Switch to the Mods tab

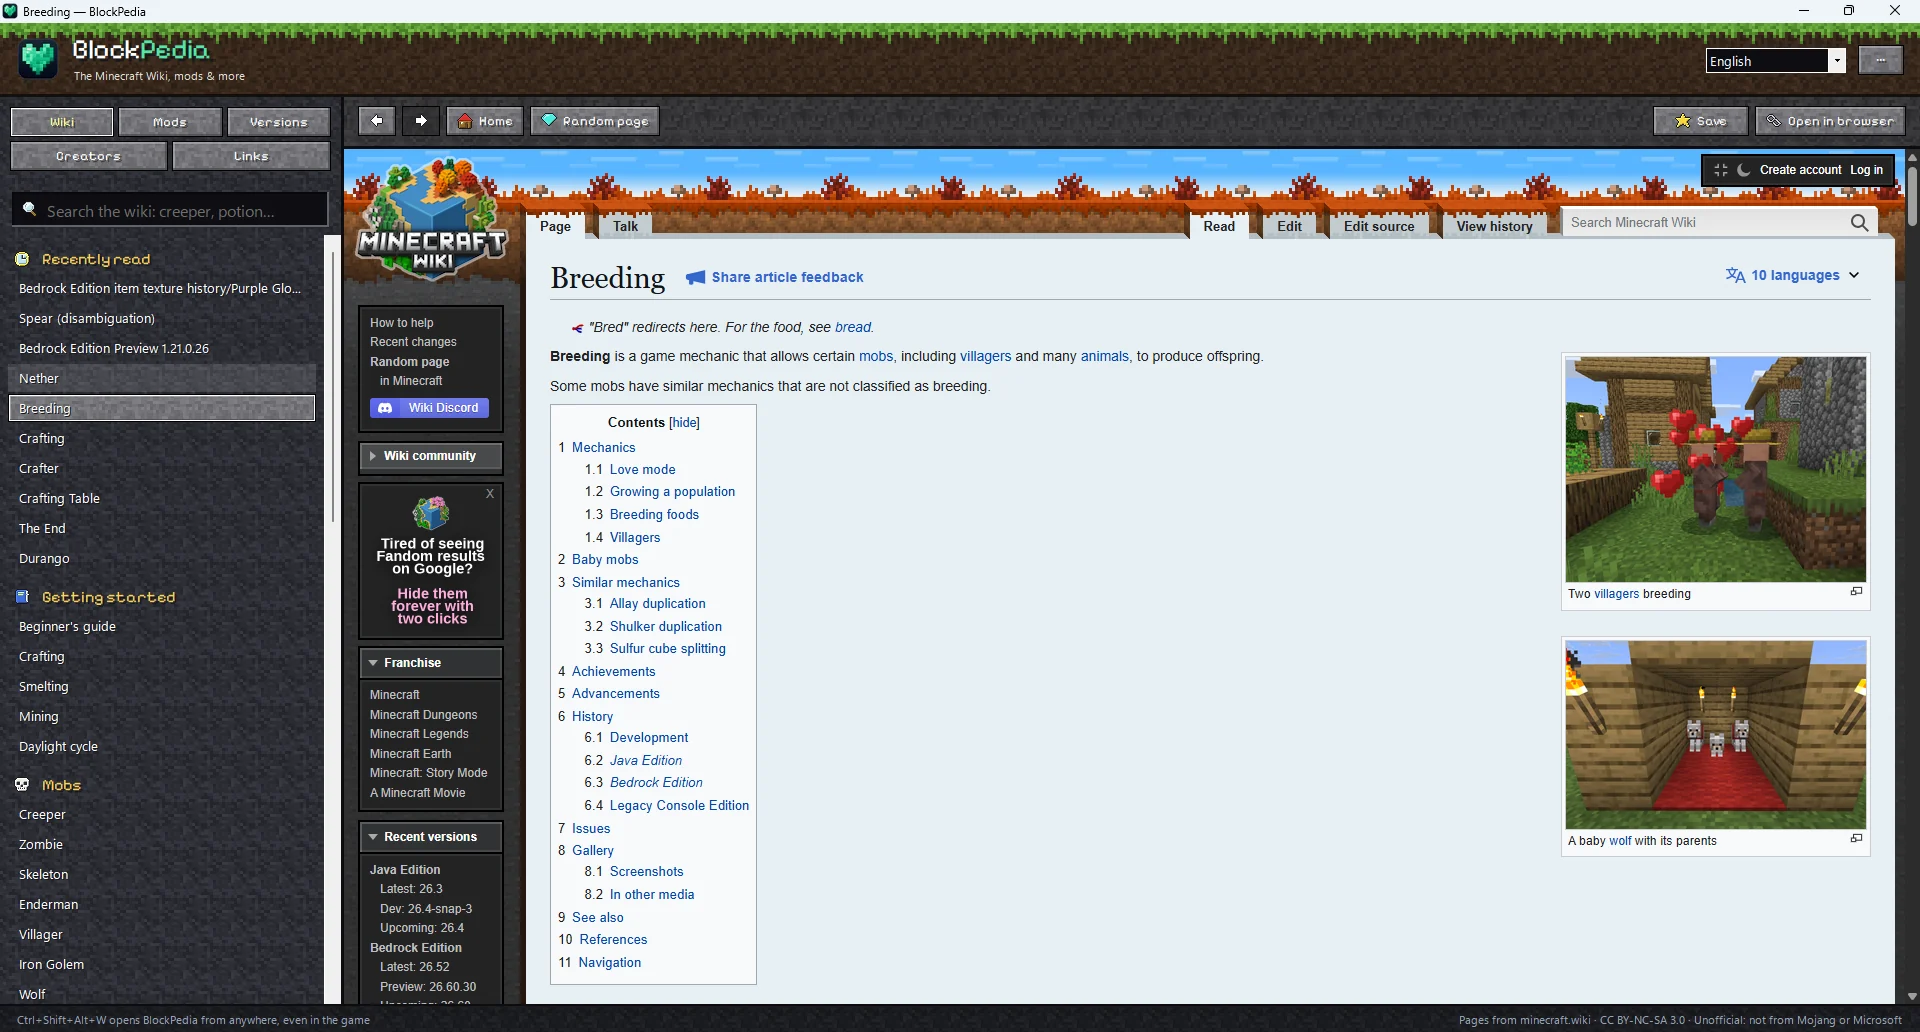(170, 122)
